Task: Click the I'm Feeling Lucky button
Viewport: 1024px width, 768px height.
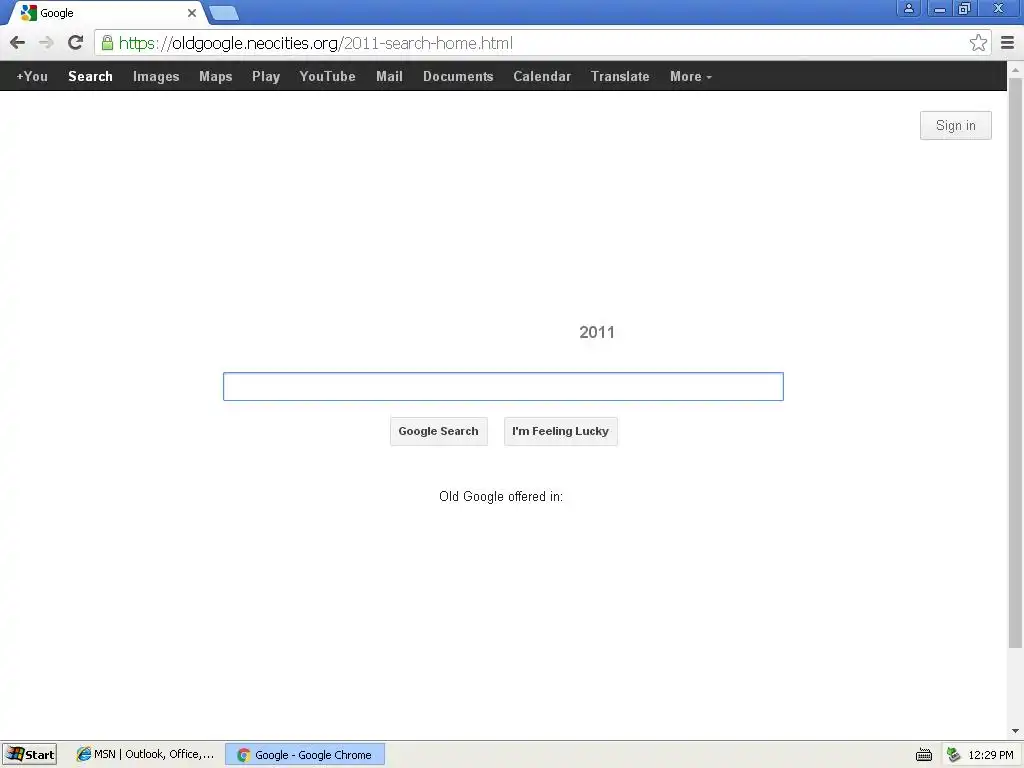Action: pyautogui.click(x=560, y=431)
